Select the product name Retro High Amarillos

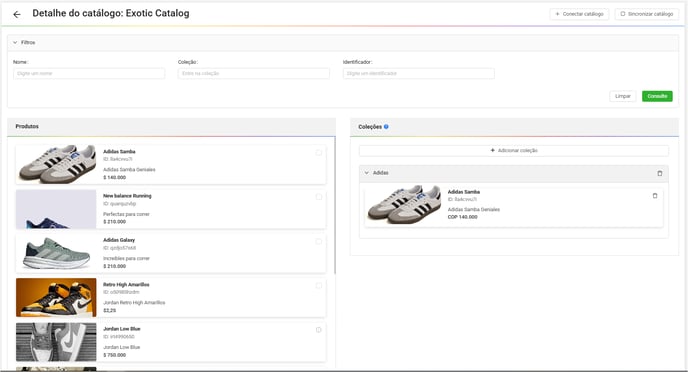126,285
